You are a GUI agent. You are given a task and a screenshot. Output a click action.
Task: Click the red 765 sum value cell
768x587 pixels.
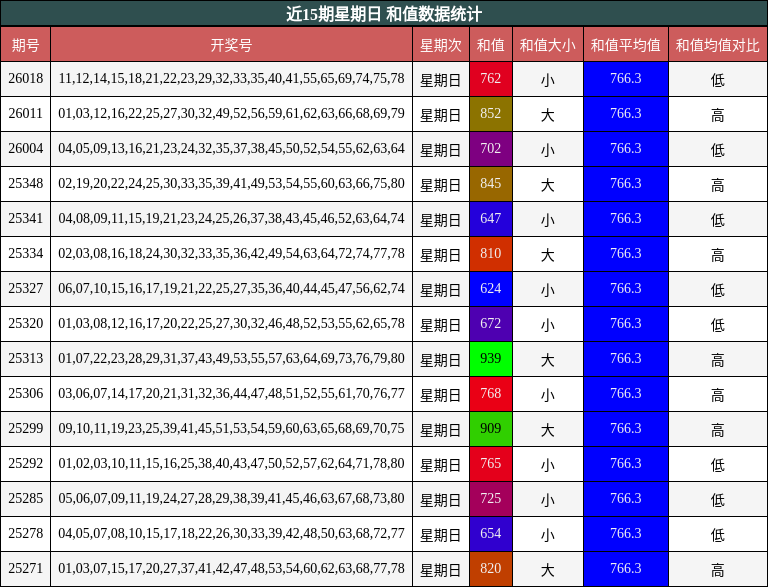tap(491, 464)
